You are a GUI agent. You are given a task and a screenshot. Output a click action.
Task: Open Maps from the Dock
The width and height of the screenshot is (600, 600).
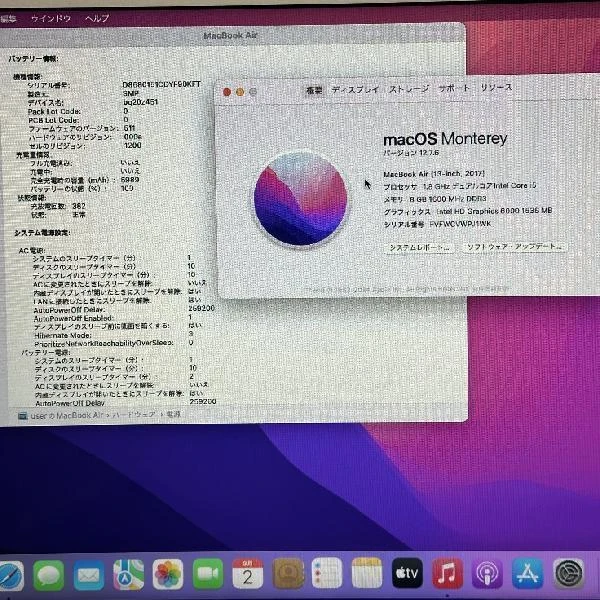(129, 575)
